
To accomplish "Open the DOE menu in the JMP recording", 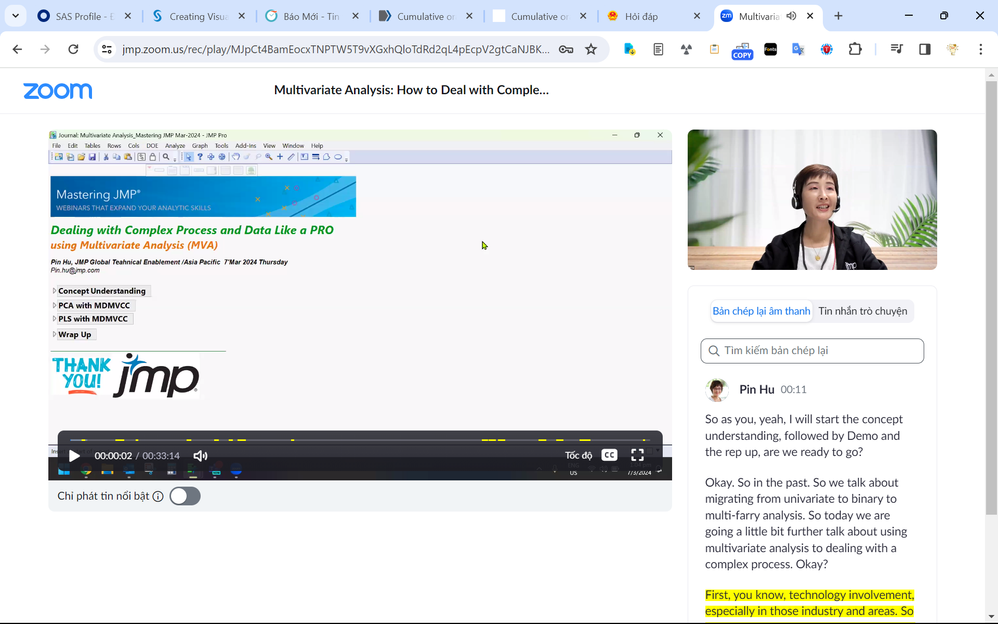I will 152,146.
